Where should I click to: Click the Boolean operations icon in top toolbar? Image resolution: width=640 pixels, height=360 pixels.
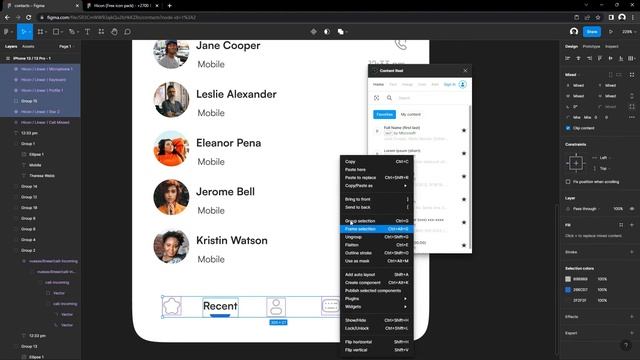click(340, 32)
